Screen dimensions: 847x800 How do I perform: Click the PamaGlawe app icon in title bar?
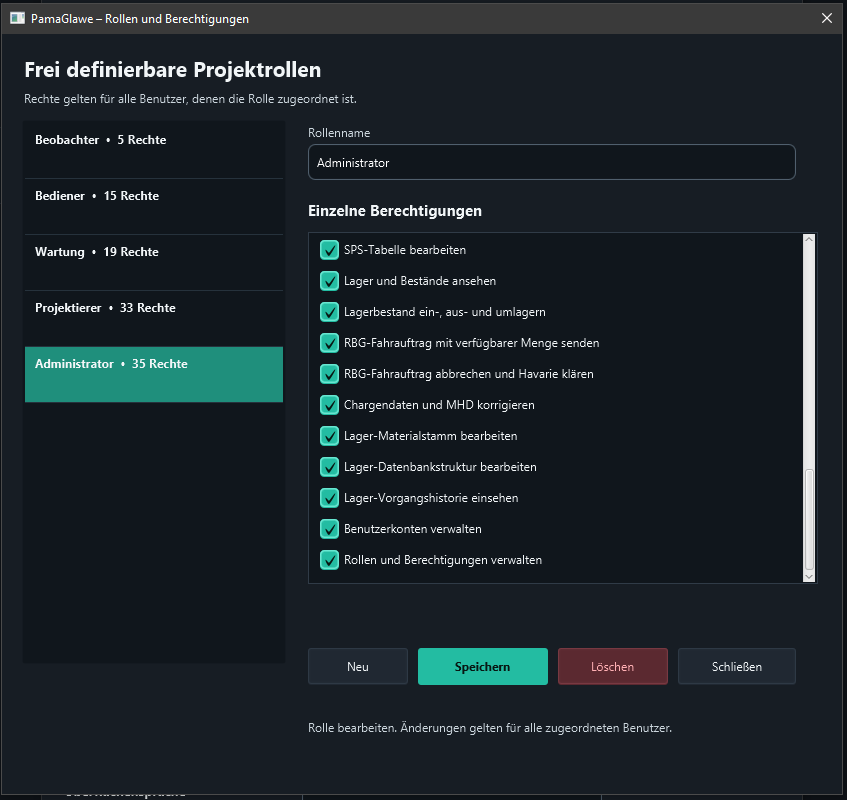tap(17, 18)
